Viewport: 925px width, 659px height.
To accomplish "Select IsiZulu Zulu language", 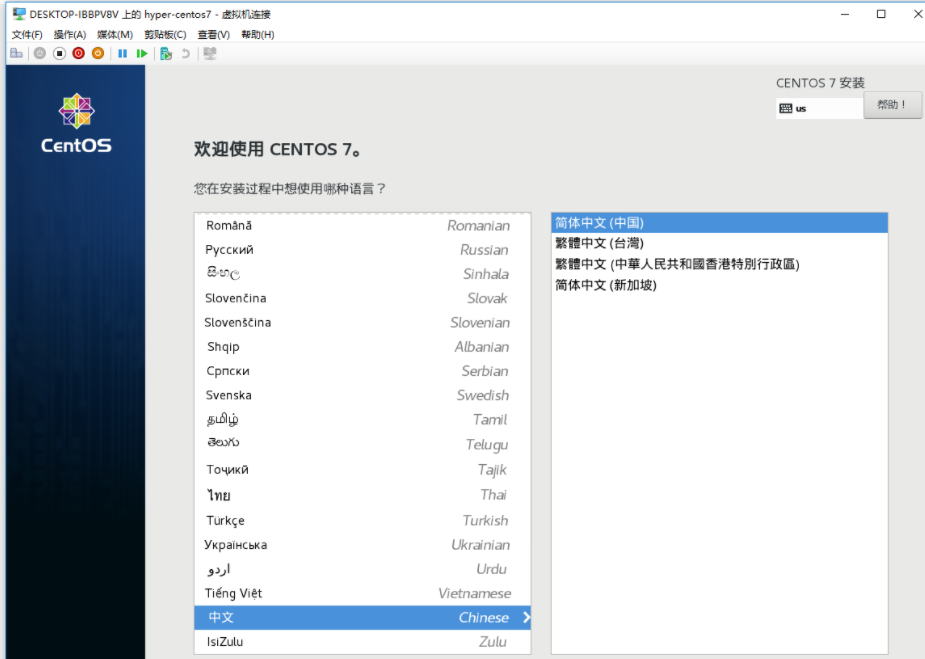I will click(x=362, y=642).
